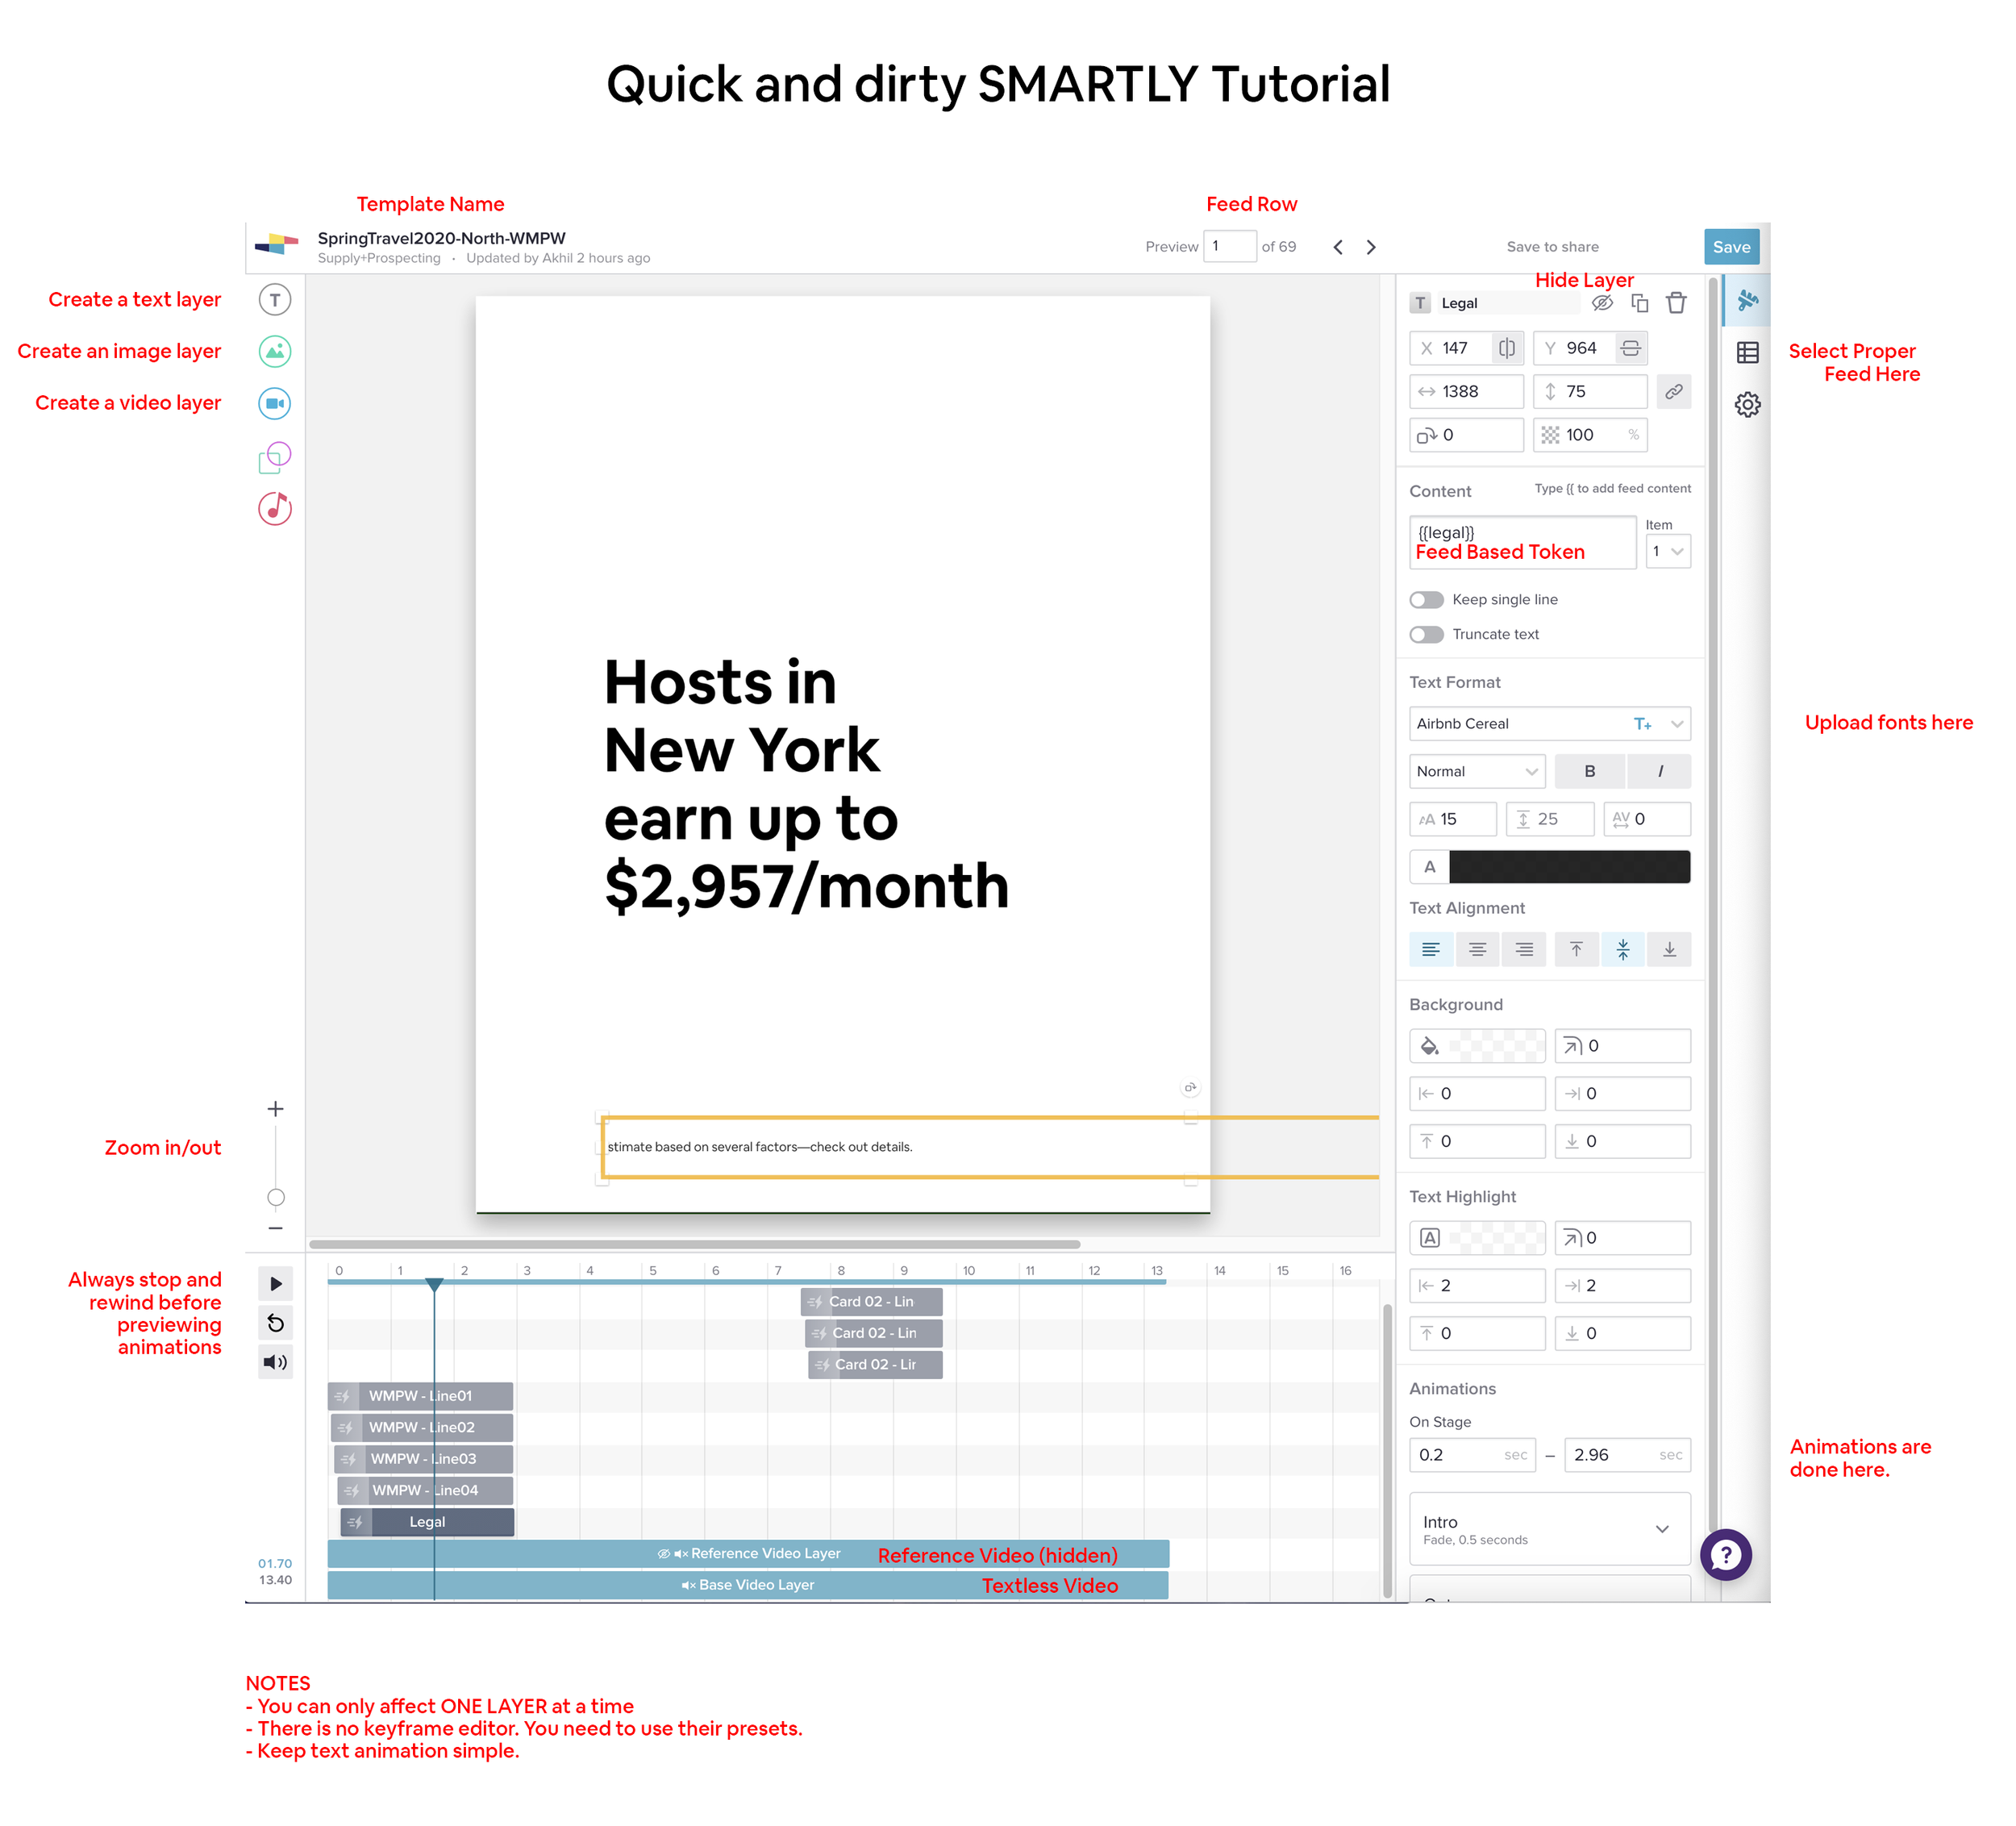The image size is (2016, 1826).
Task: Zoom out with the minus icon
Action: pos(276,1228)
